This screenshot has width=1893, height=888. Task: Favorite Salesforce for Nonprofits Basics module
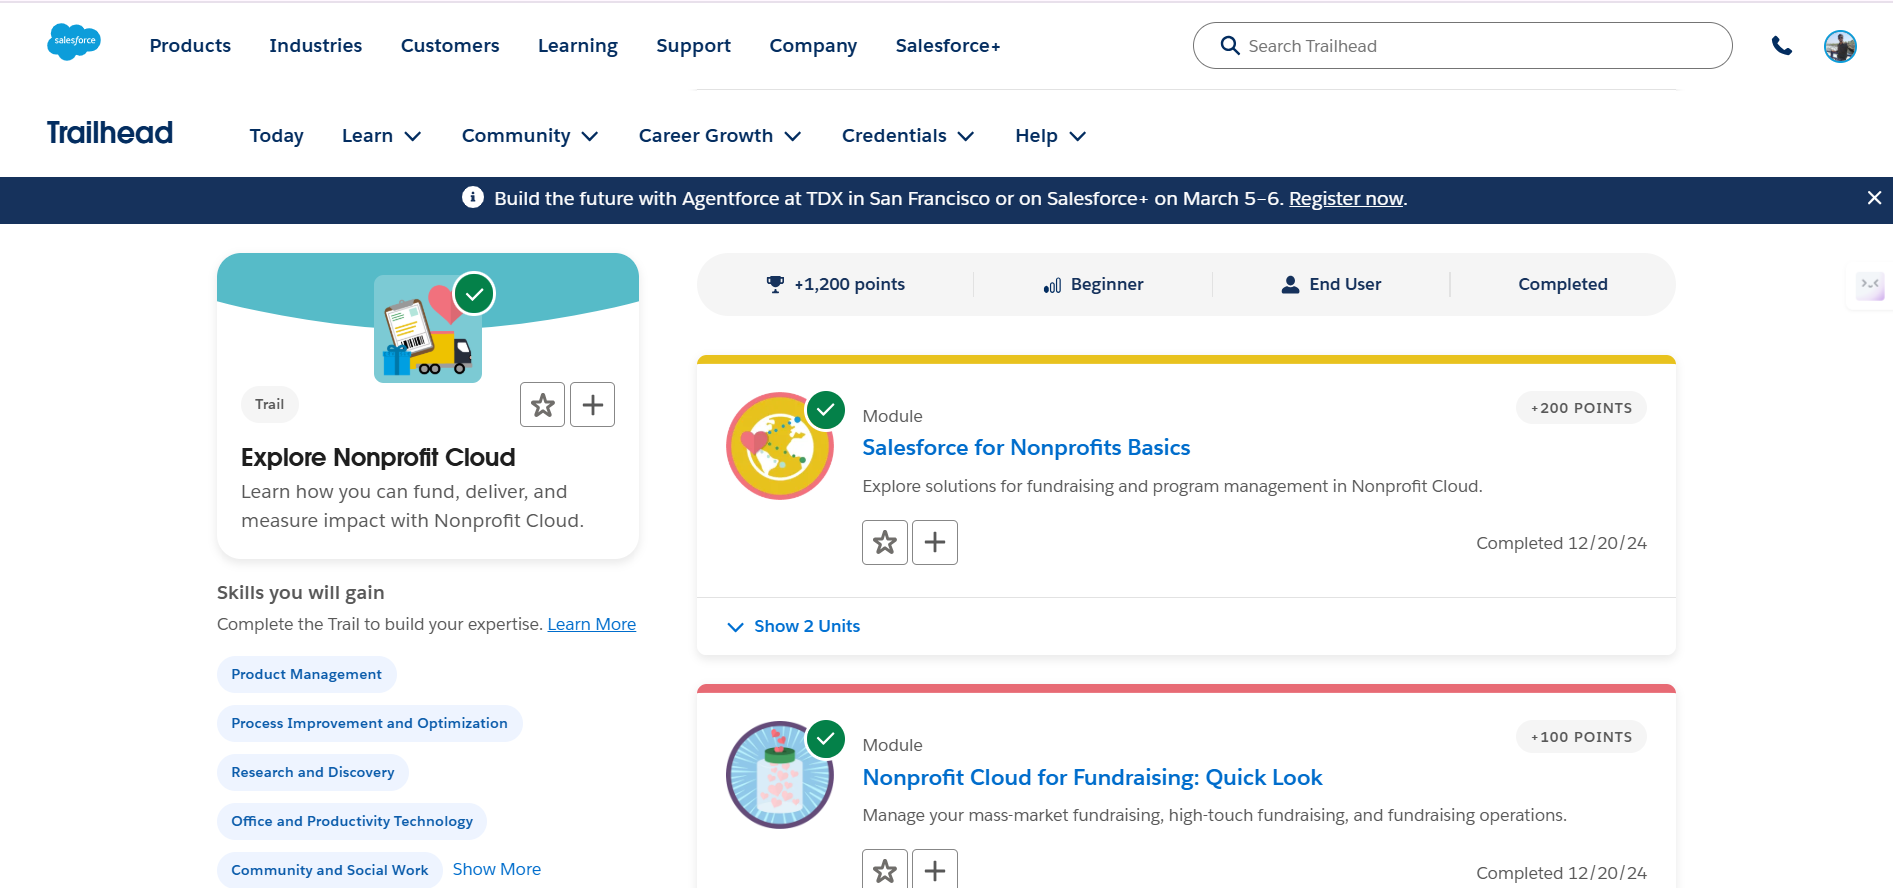885,542
